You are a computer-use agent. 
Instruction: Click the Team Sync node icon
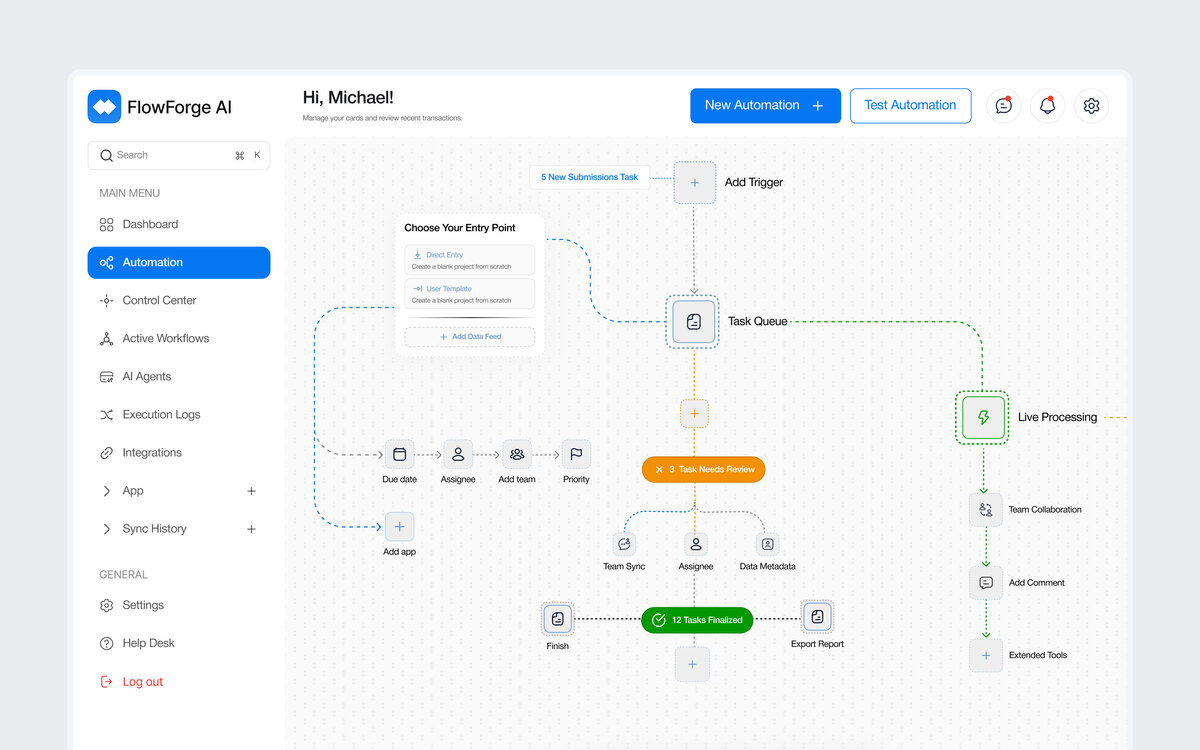(x=624, y=544)
